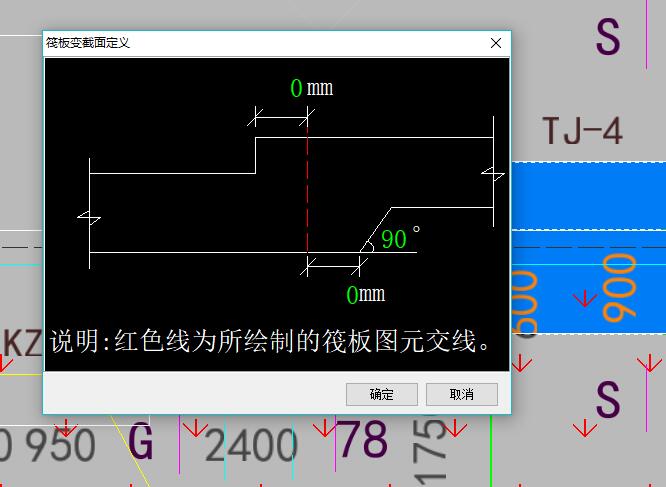Click the 950 dimension text in drawing
This screenshot has height=487, width=666.
[60, 445]
